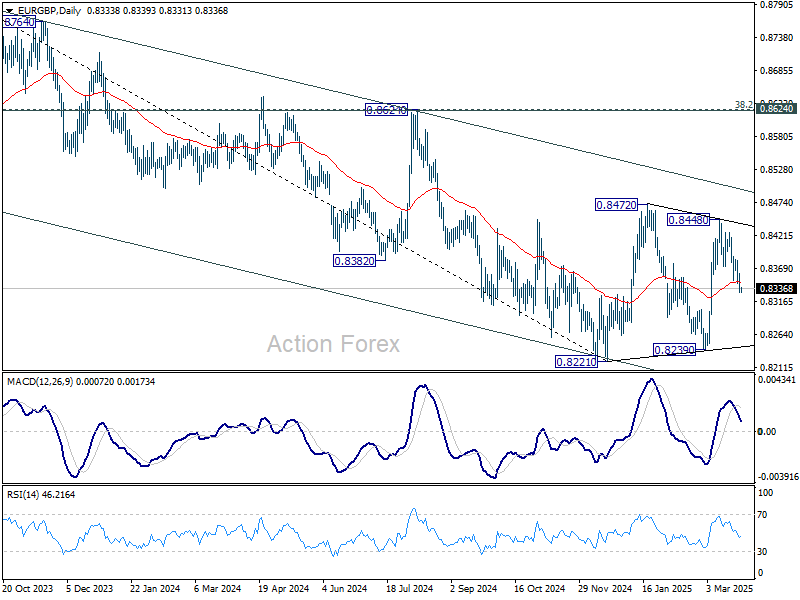The height and width of the screenshot is (600, 800).
Task: Select the 18 Jul 2024 date marker
Action: [x=409, y=588]
